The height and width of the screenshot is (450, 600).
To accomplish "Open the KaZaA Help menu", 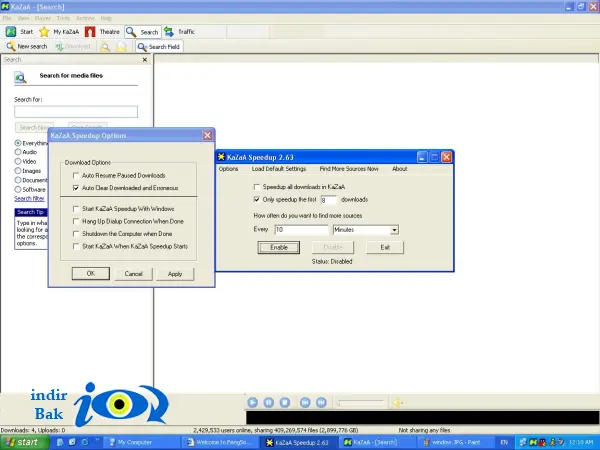I will (x=106, y=18).
